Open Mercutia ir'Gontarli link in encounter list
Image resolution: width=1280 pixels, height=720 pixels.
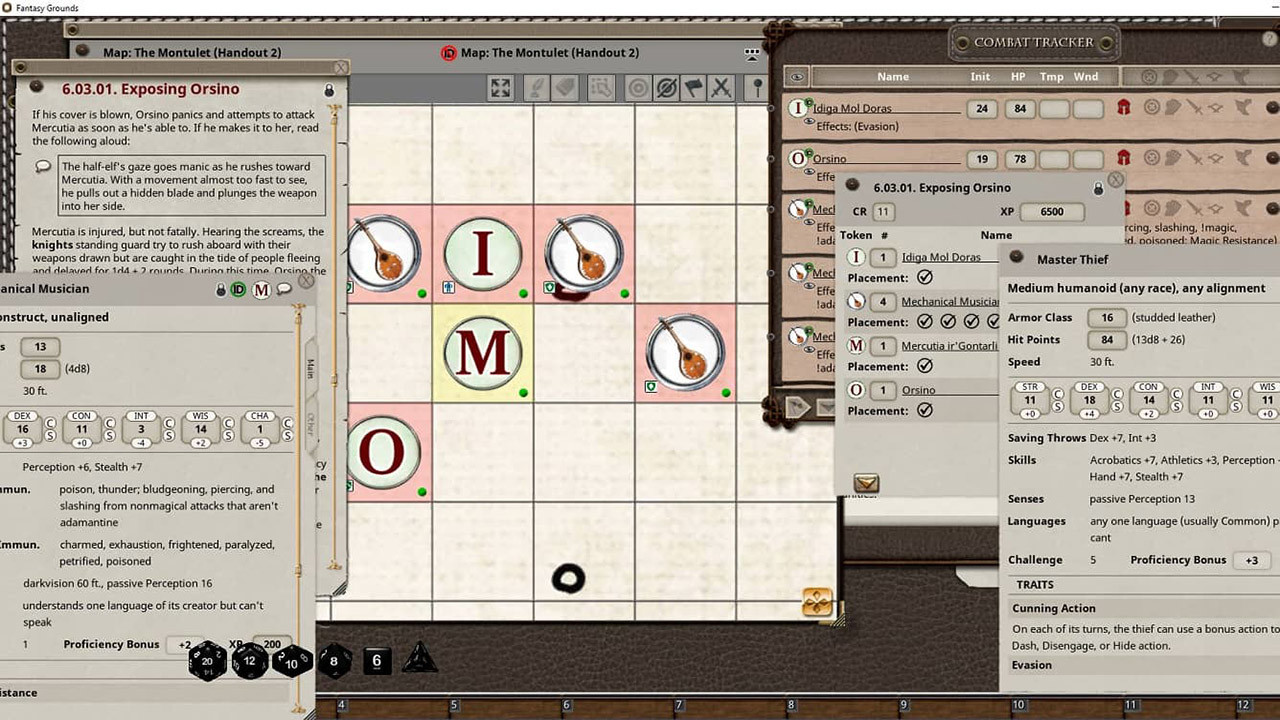click(x=948, y=346)
